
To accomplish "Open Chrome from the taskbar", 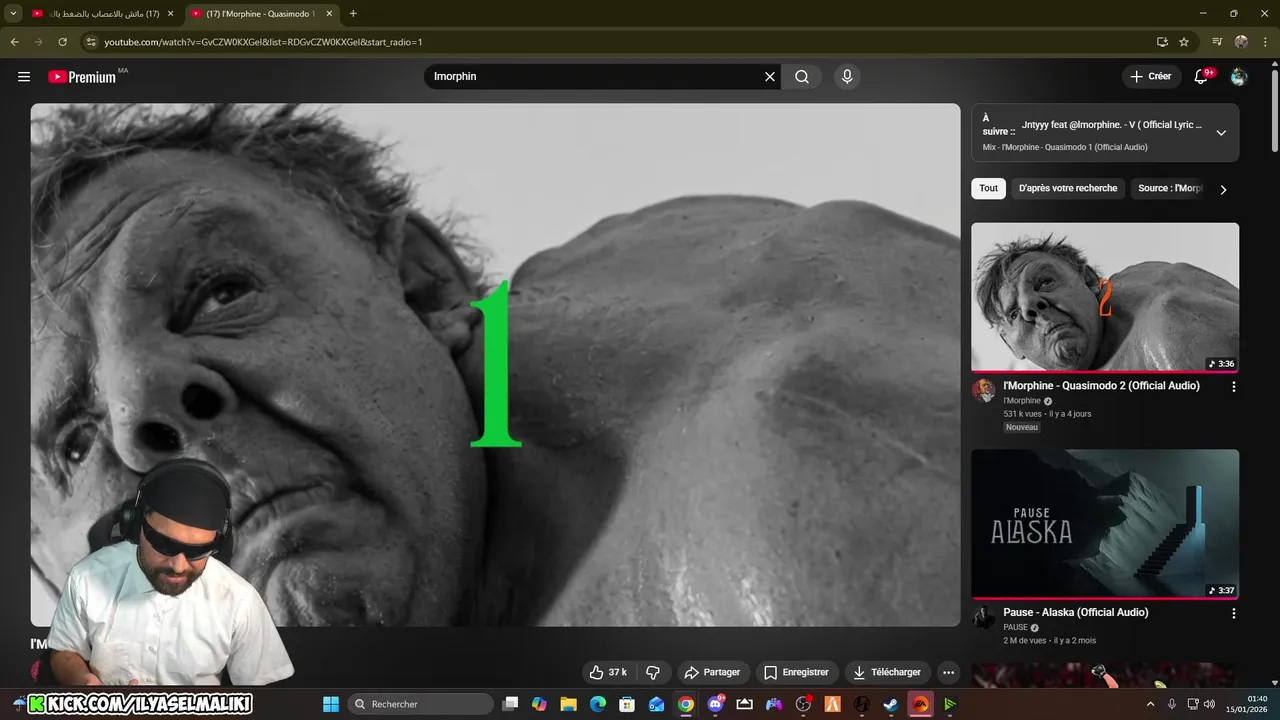I will pos(685,704).
